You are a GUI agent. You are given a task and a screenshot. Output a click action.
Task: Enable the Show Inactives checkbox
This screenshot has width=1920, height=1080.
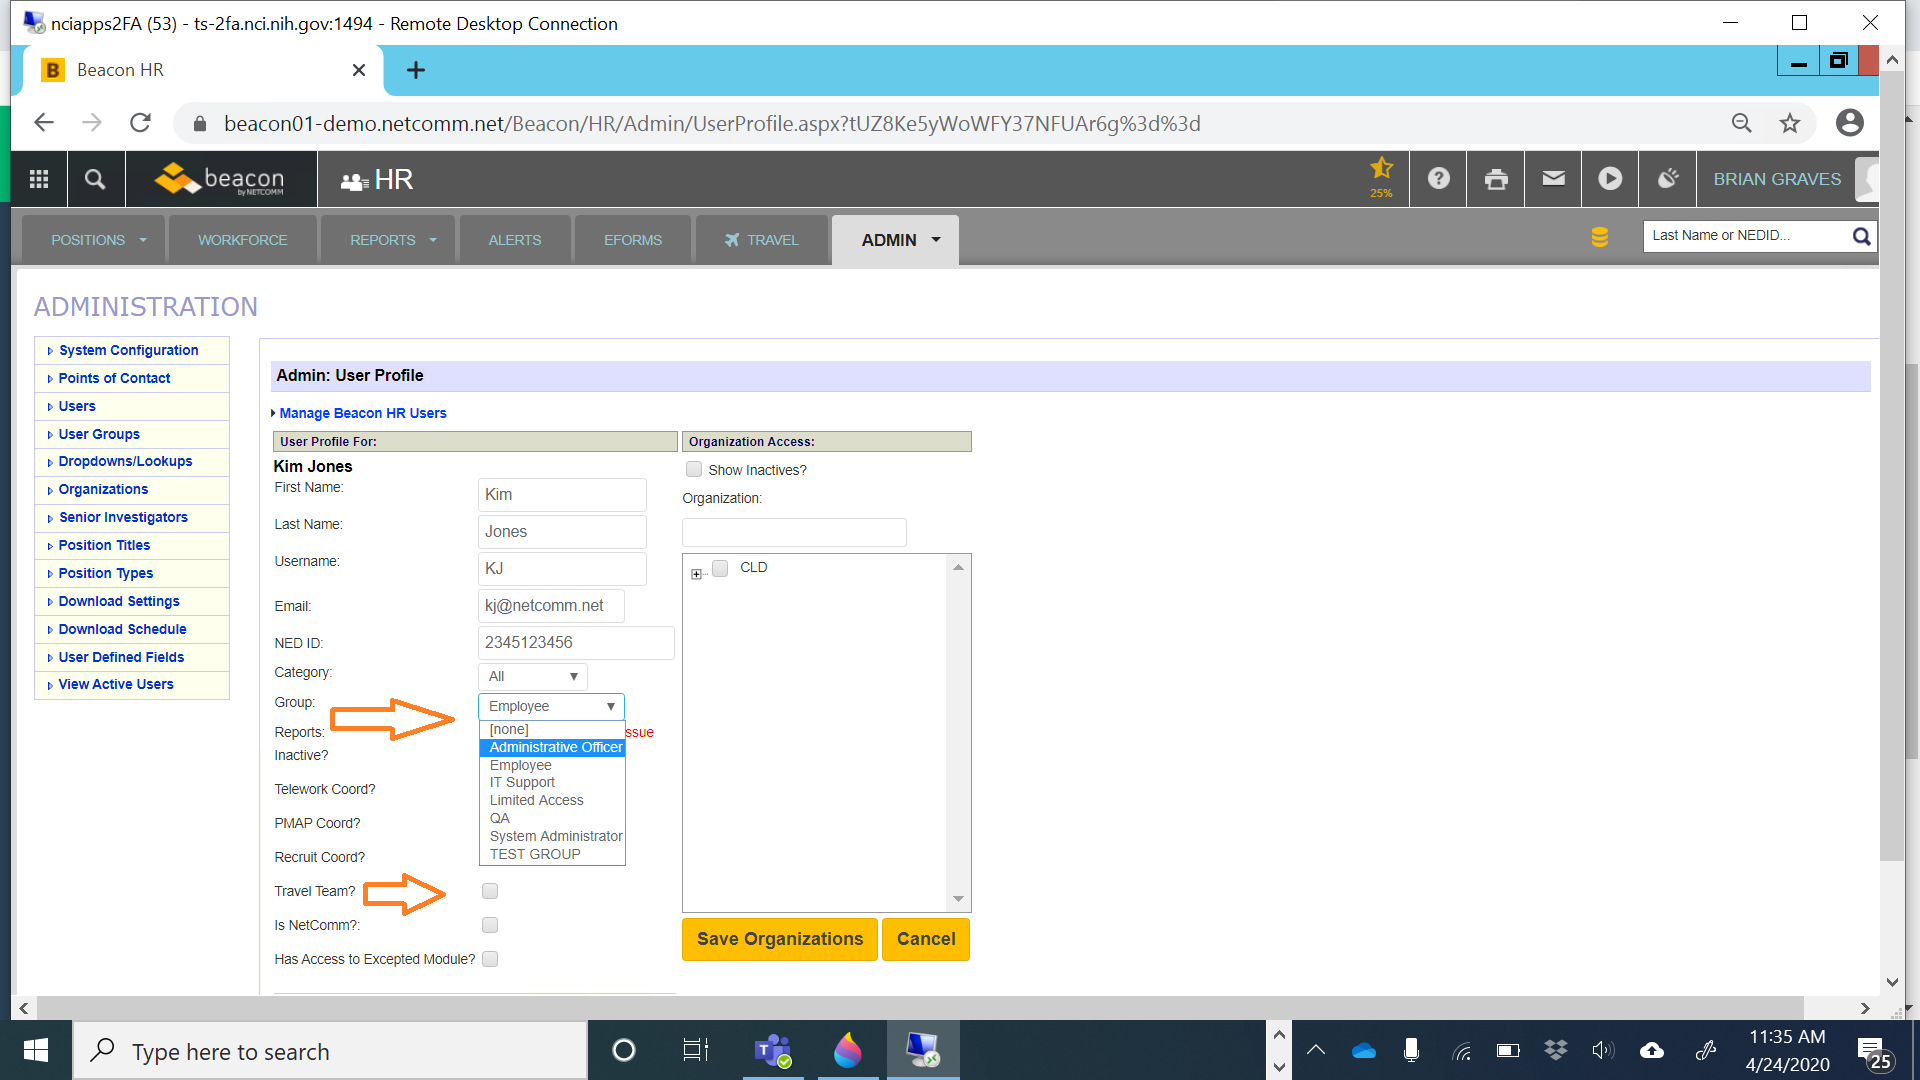pos(694,470)
